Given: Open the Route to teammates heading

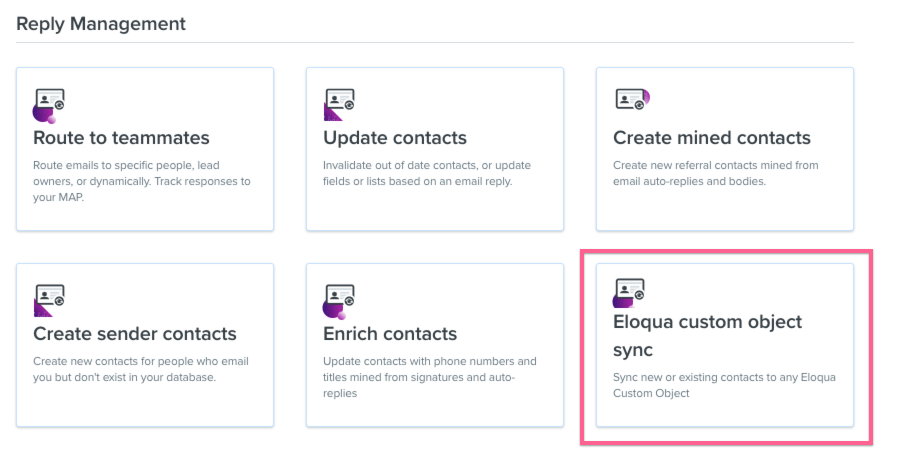Looking at the screenshot, I should (121, 138).
